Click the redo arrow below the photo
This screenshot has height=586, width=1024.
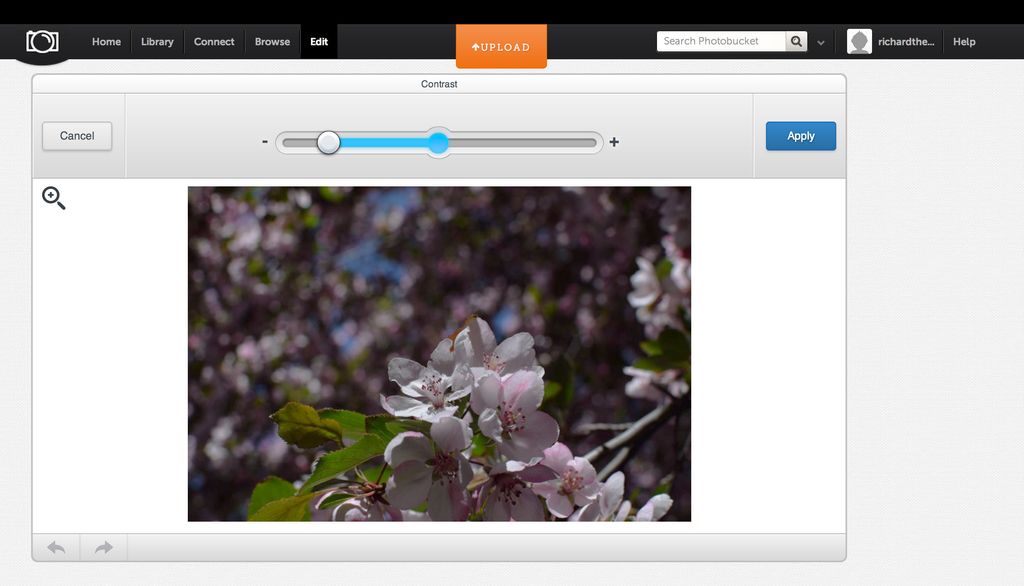point(102,547)
